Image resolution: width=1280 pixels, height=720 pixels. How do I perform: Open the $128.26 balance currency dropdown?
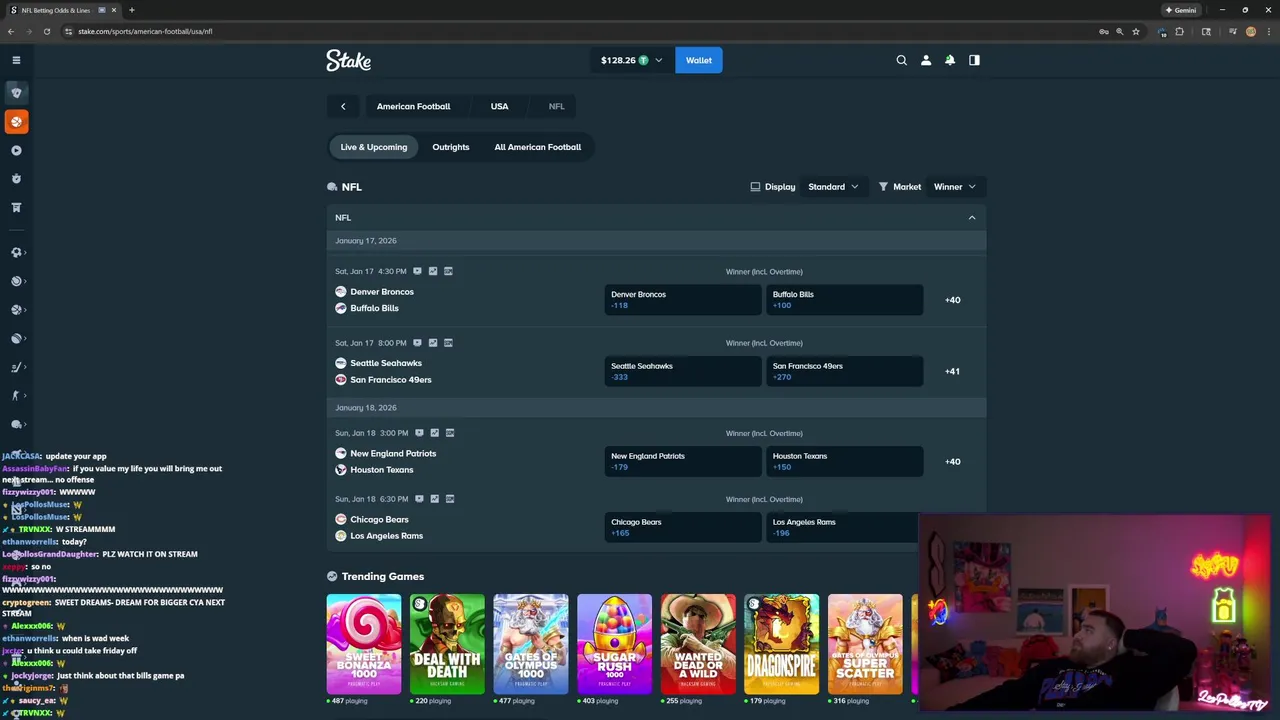tap(631, 60)
